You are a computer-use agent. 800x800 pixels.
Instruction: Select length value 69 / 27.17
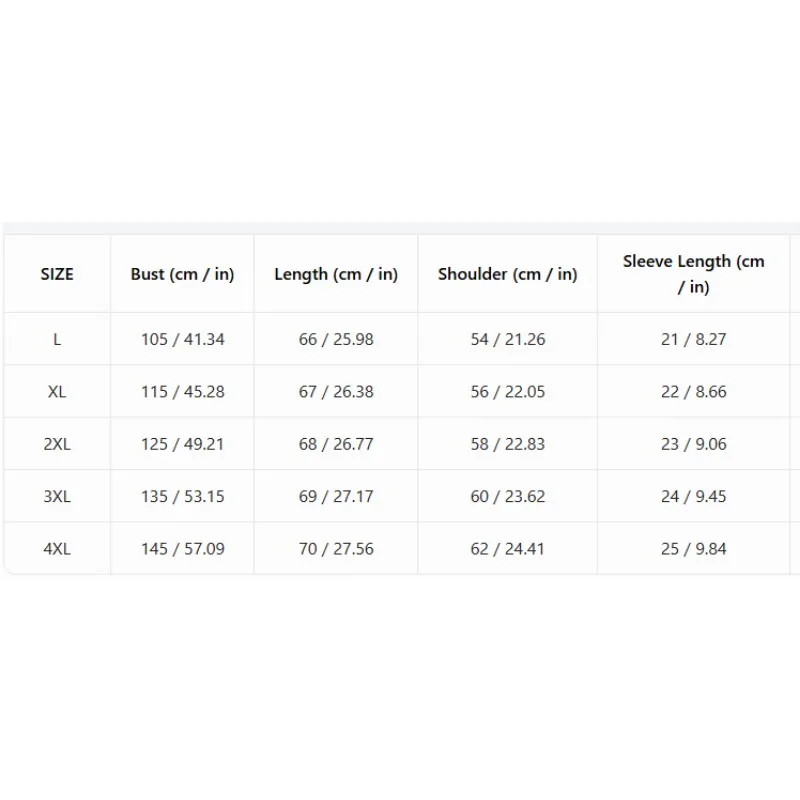[x=336, y=496]
